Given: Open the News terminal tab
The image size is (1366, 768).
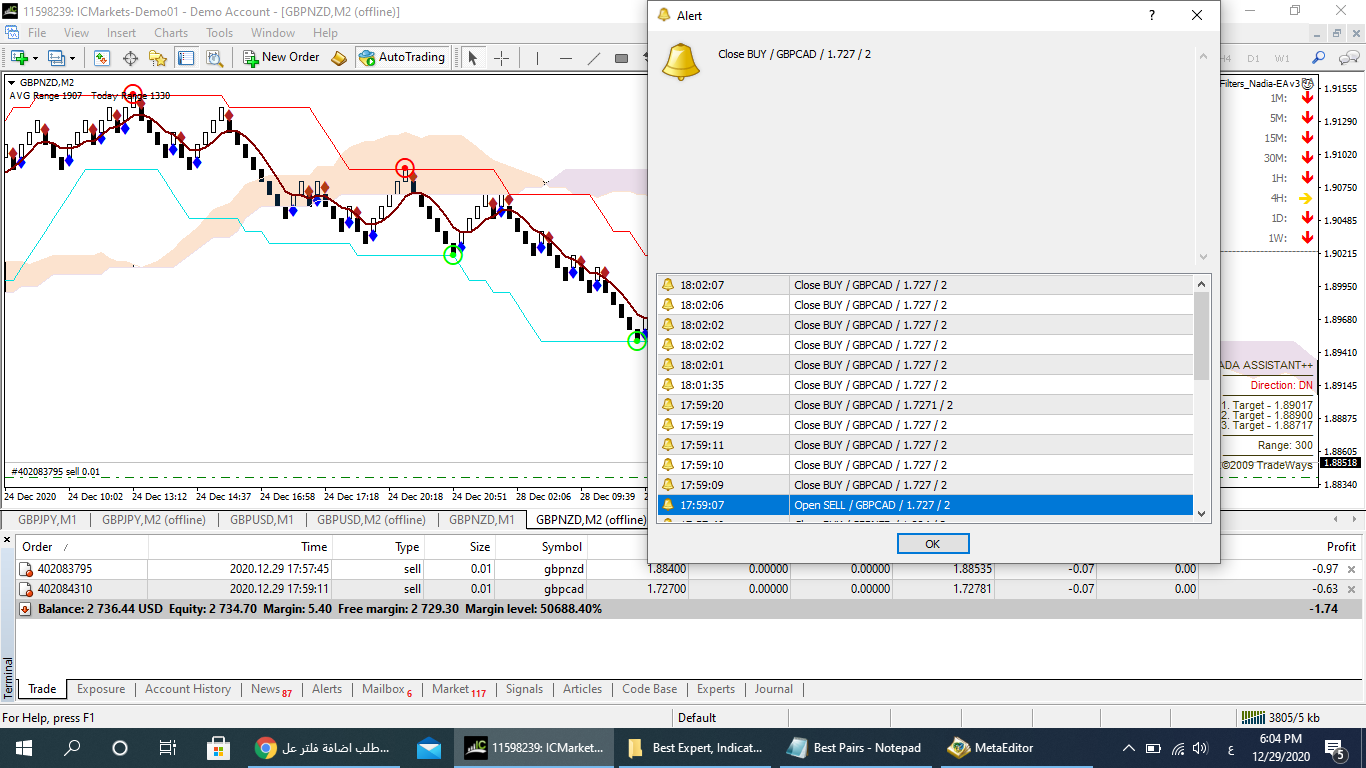Looking at the screenshot, I should tap(270, 689).
